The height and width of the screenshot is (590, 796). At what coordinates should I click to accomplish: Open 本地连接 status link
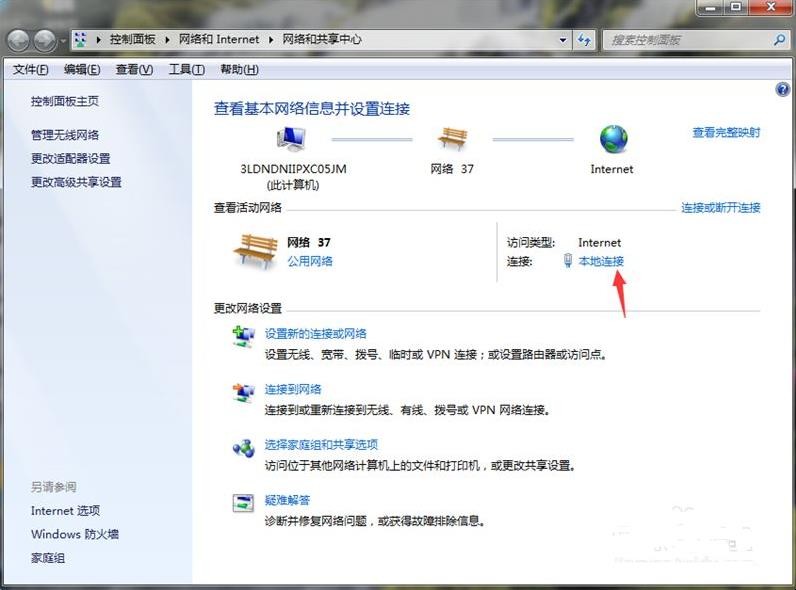(601, 261)
